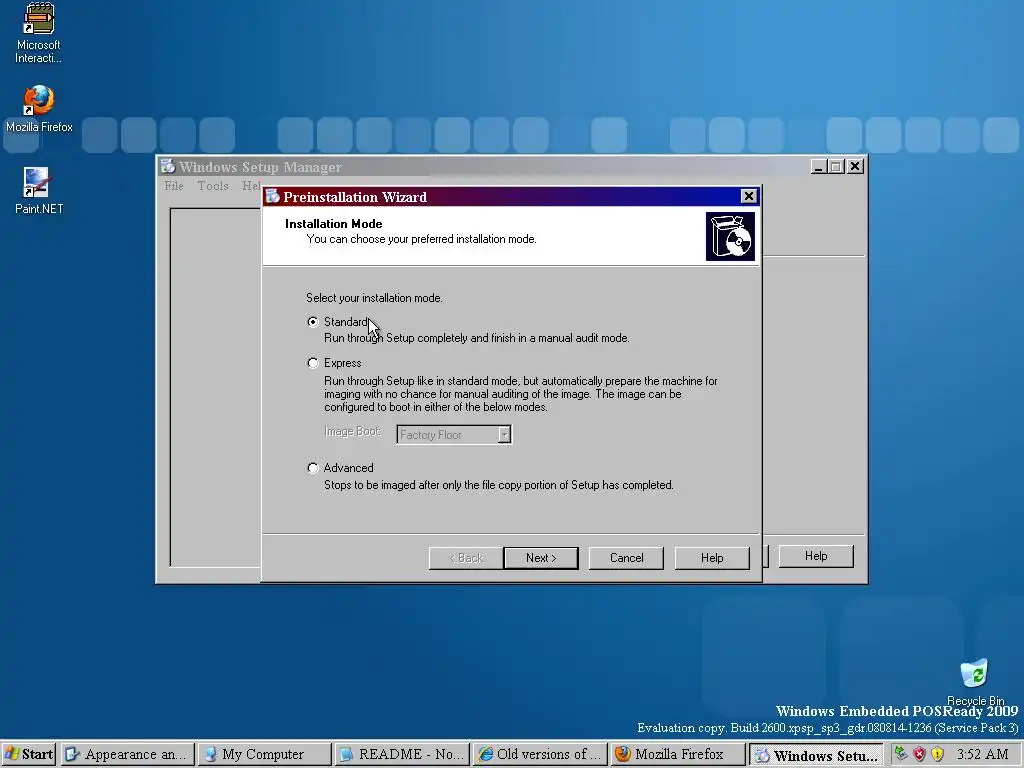This screenshot has width=1024, height=768.
Task: Click the Cancel button in wizard
Action: point(626,558)
